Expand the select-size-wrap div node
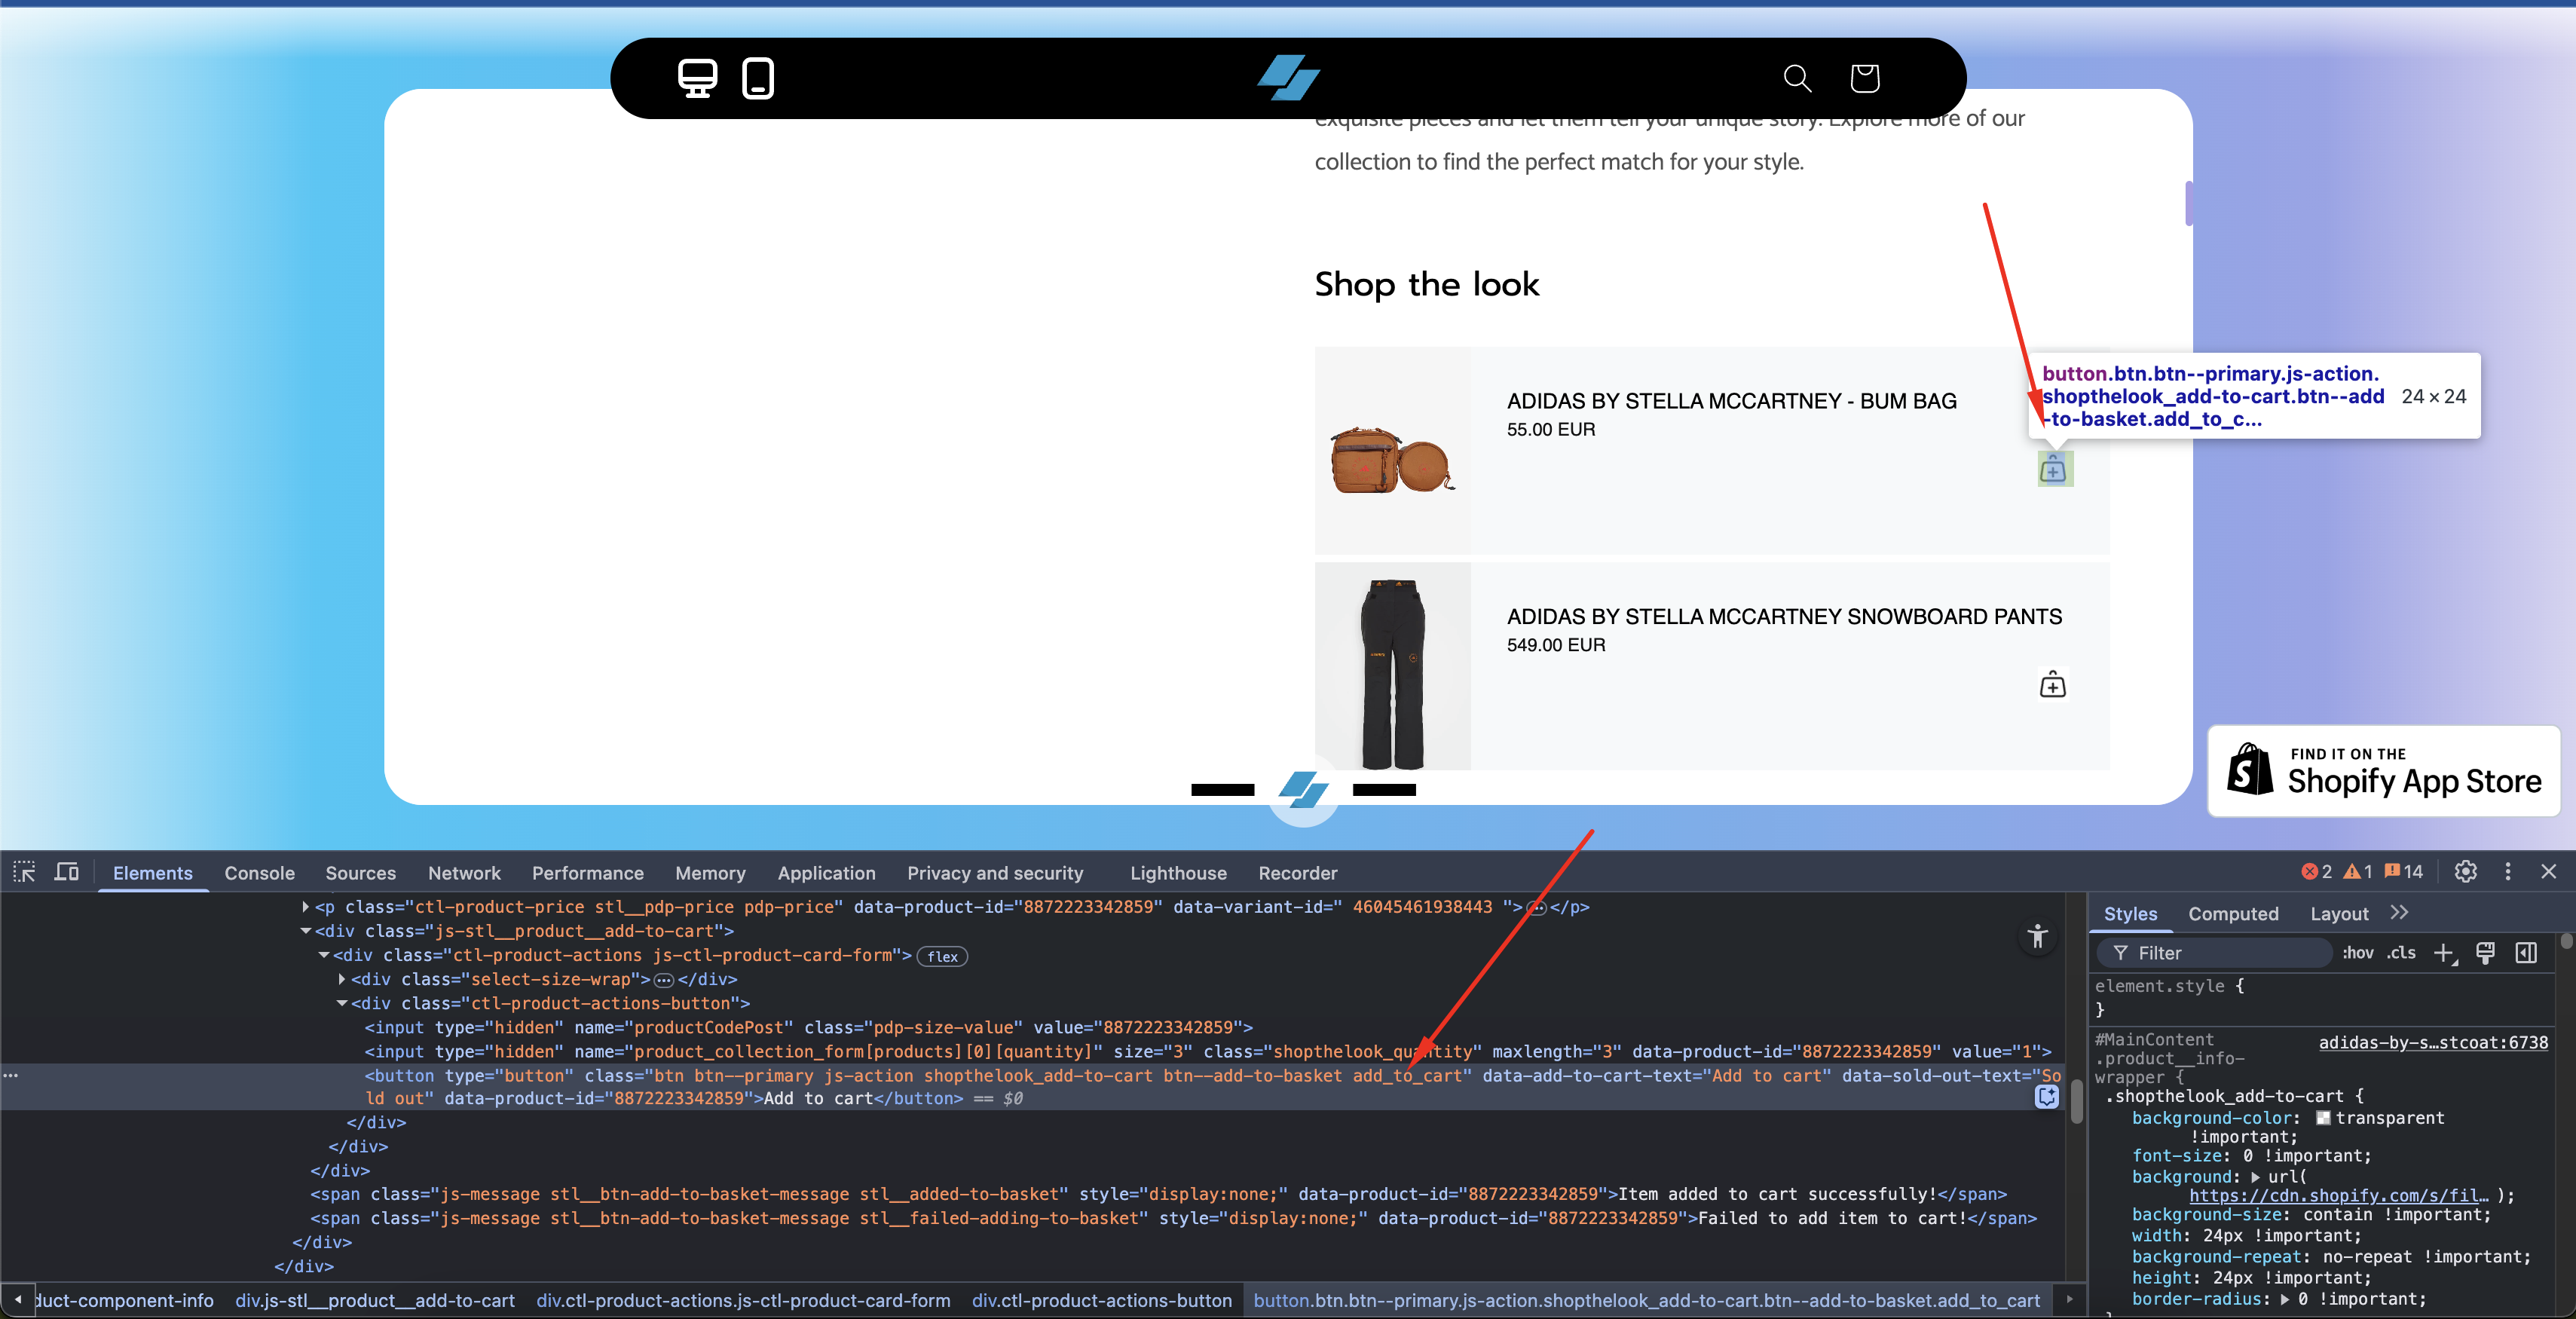The width and height of the screenshot is (2576, 1319). tap(342, 979)
